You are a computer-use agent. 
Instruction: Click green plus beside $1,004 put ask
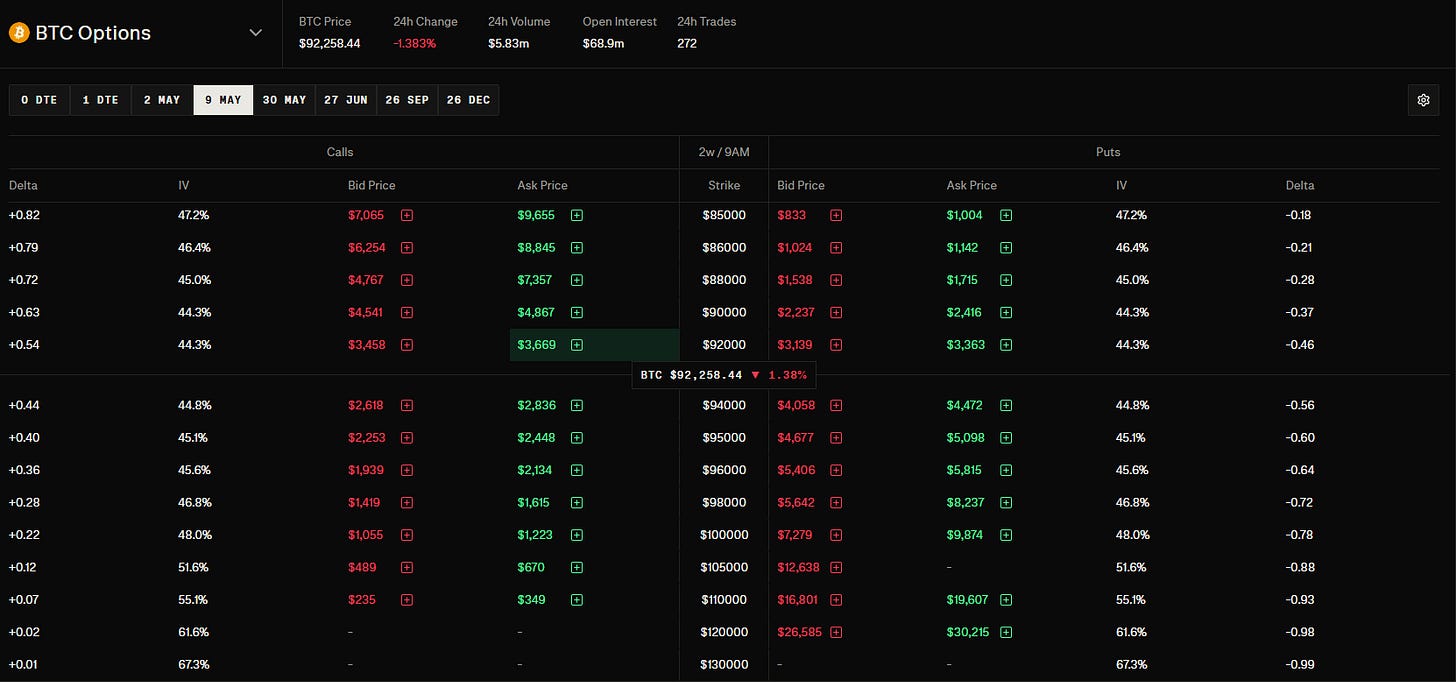click(1006, 215)
